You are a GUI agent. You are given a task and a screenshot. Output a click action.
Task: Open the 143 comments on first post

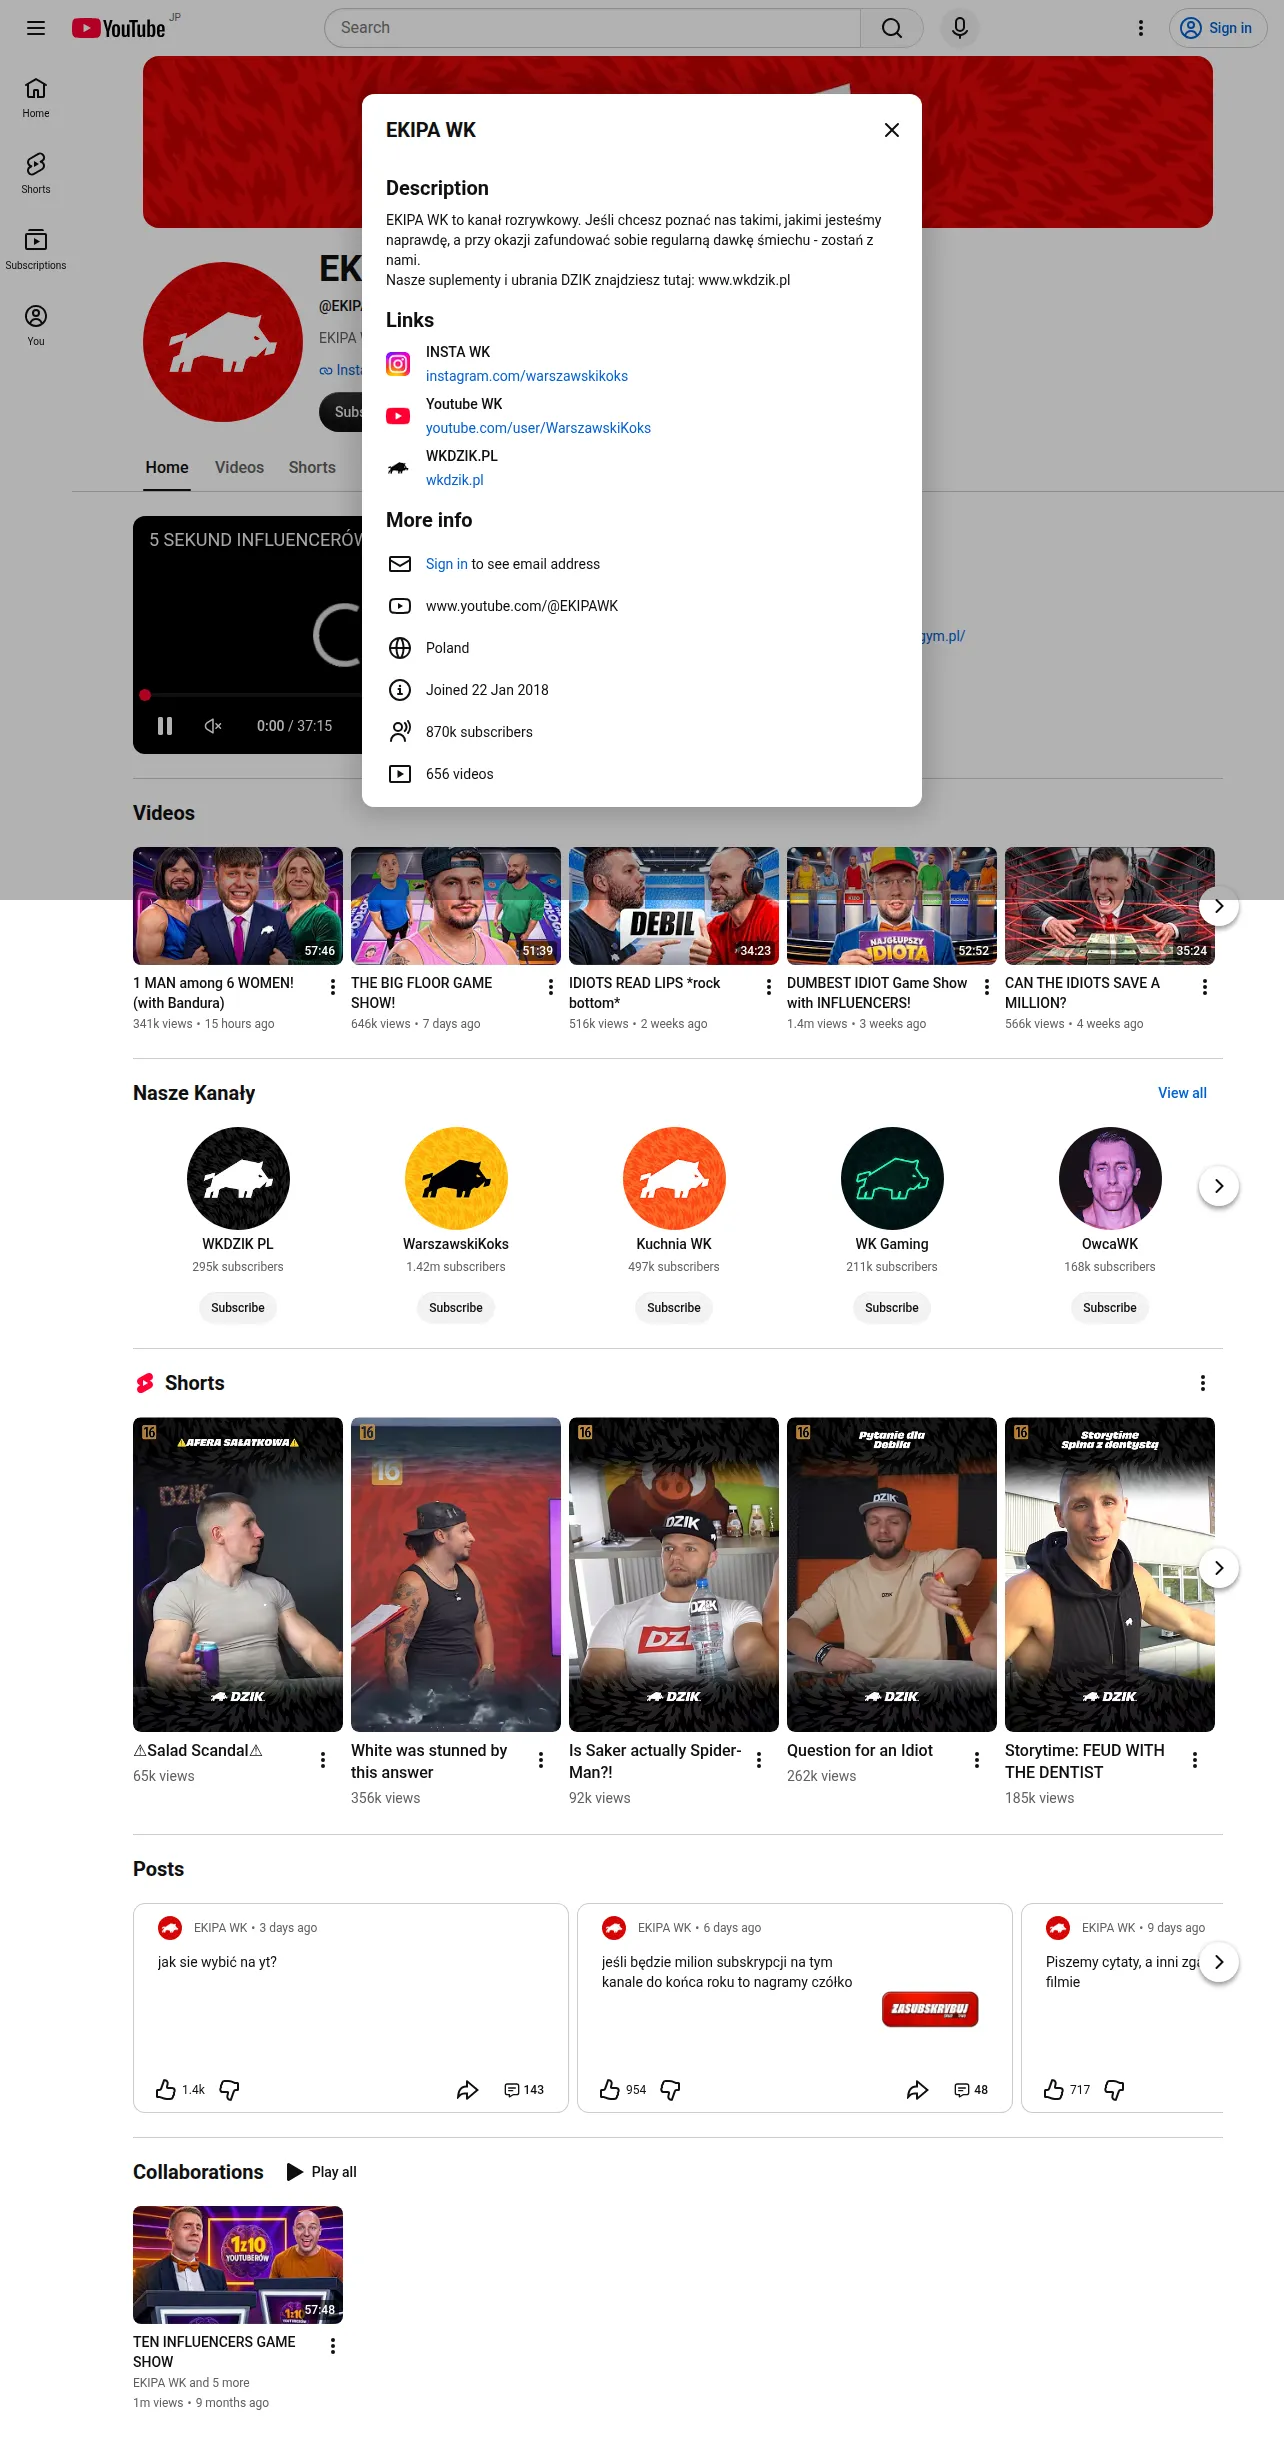[x=524, y=2089]
